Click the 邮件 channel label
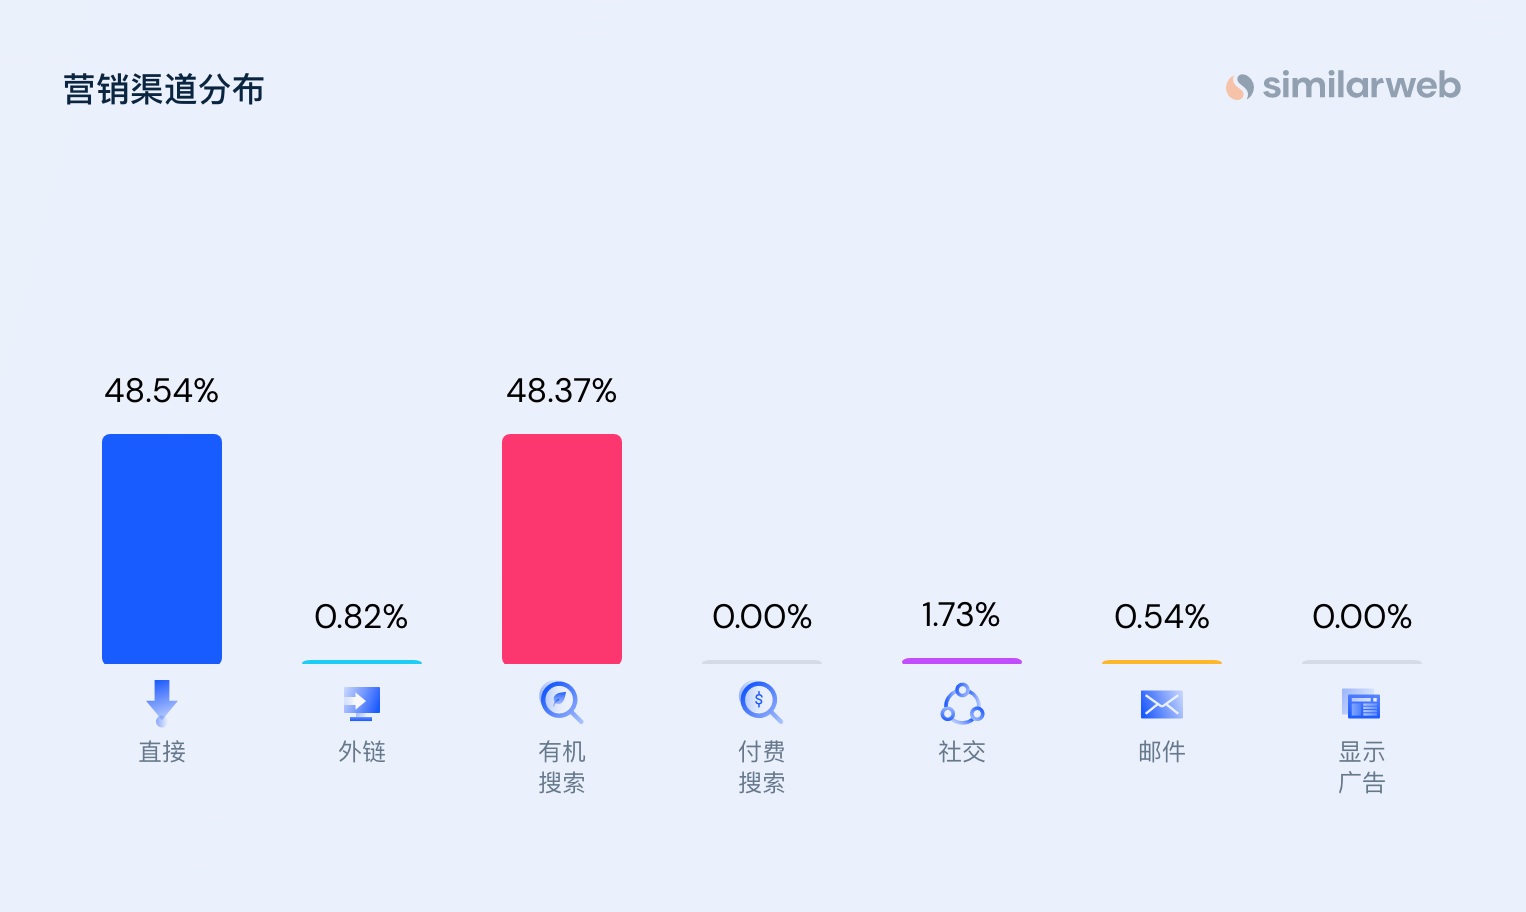This screenshot has width=1526, height=912. click(1162, 752)
